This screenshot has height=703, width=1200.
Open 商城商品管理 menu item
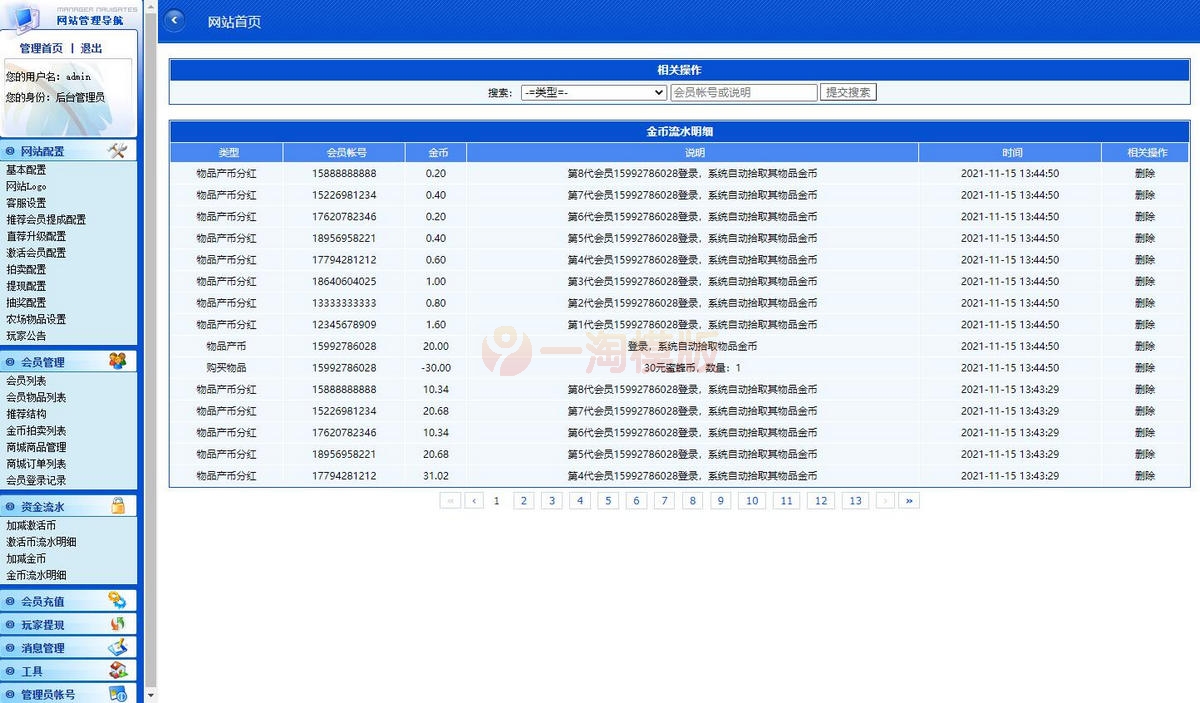point(36,447)
